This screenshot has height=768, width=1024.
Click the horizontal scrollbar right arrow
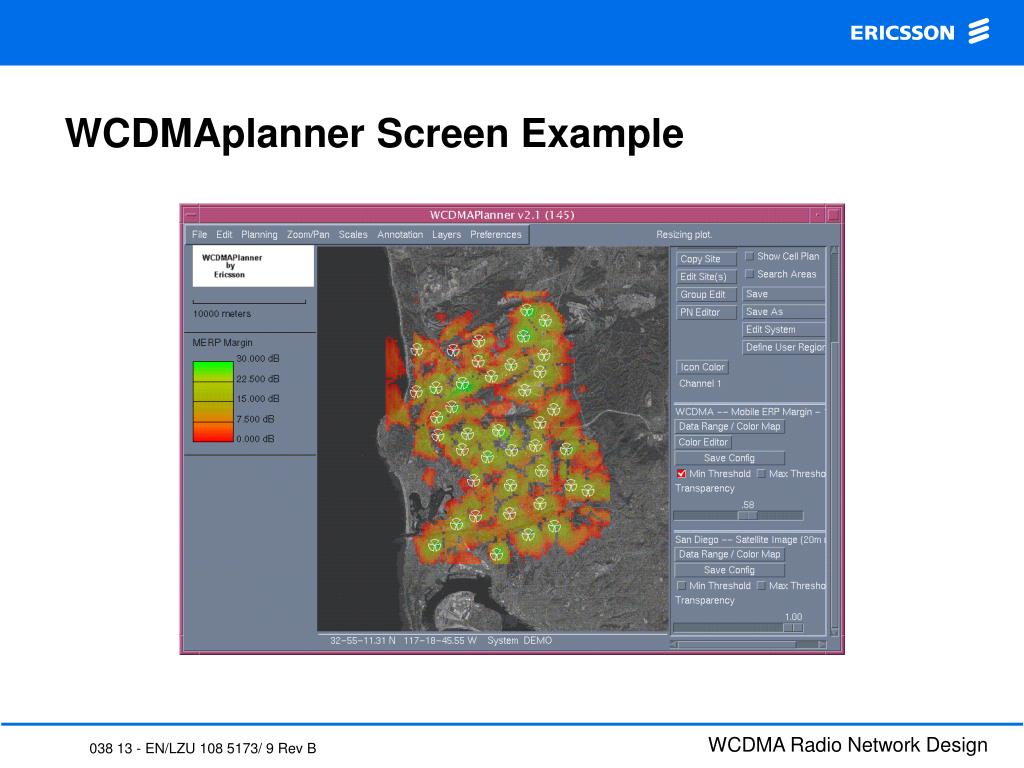822,645
